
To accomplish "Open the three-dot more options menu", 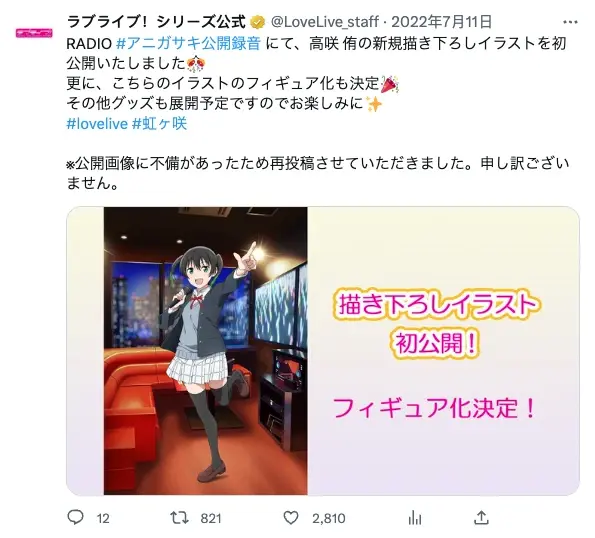I will [570, 22].
